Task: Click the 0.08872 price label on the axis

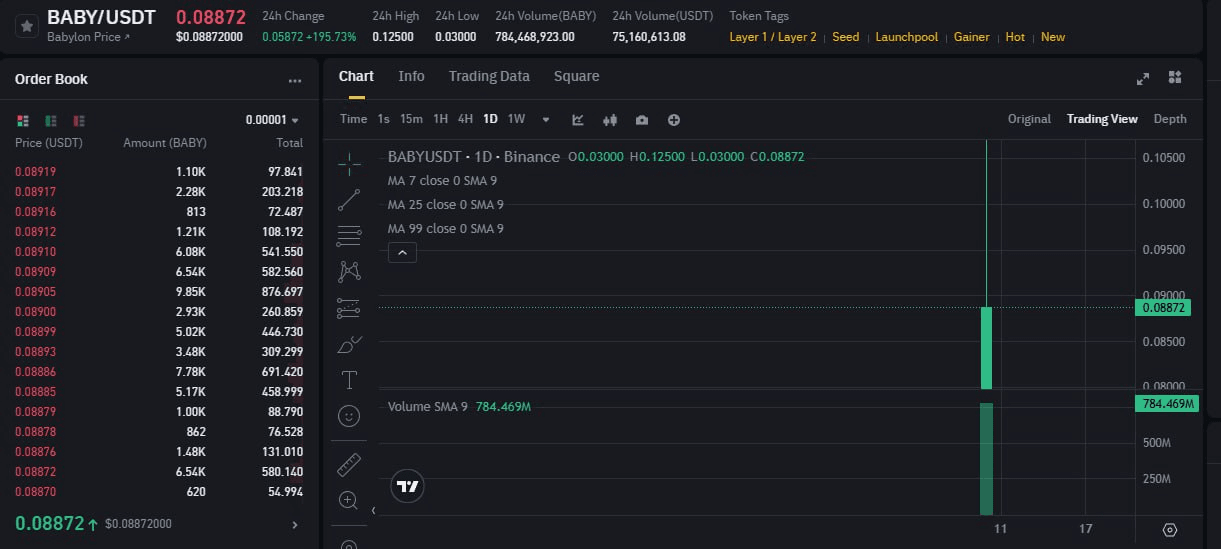Action: tap(1163, 308)
